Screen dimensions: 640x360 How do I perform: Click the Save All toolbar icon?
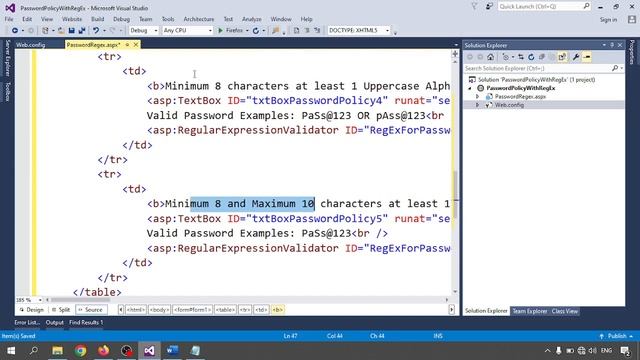[x=82, y=31]
